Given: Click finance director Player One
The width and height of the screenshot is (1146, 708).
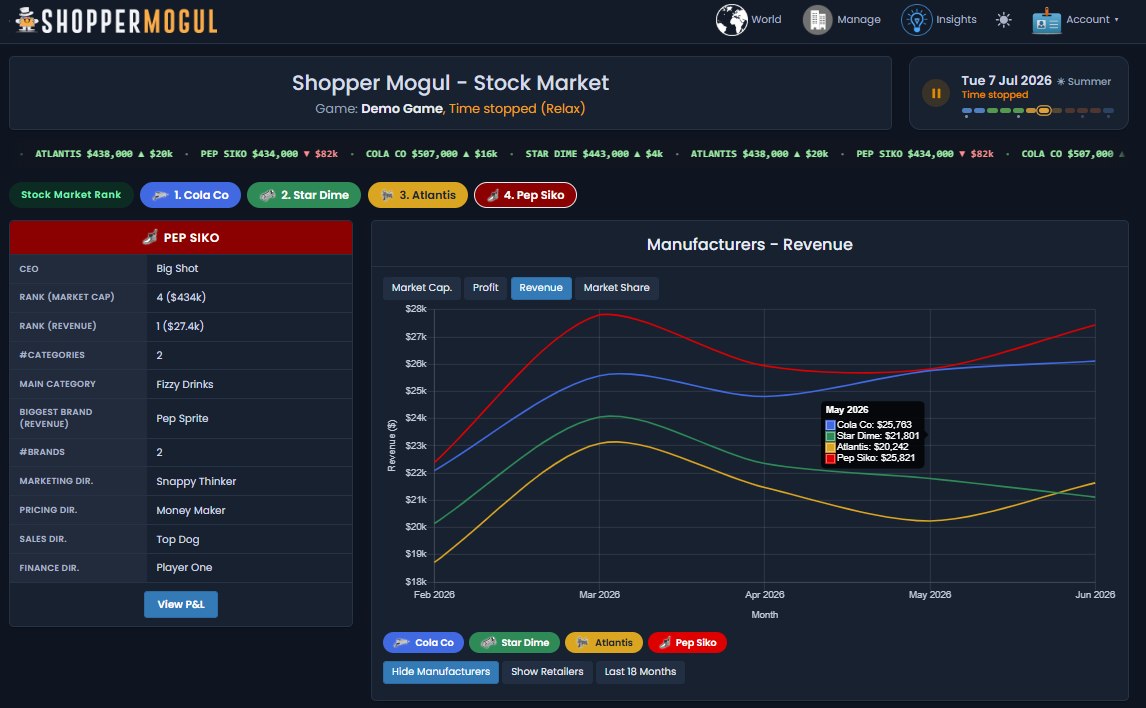Looking at the screenshot, I should 184,568.
